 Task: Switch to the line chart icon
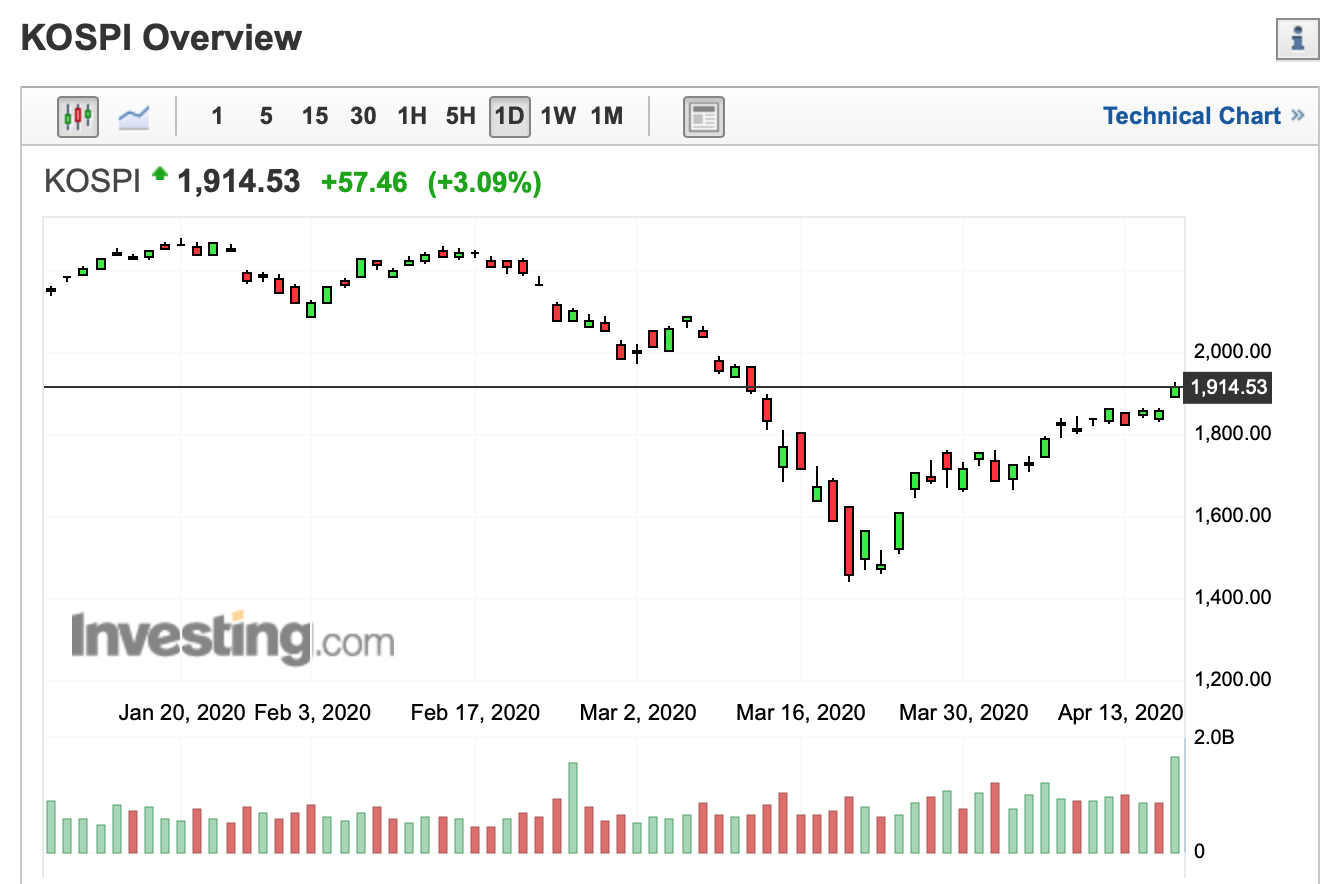pyautogui.click(x=133, y=117)
